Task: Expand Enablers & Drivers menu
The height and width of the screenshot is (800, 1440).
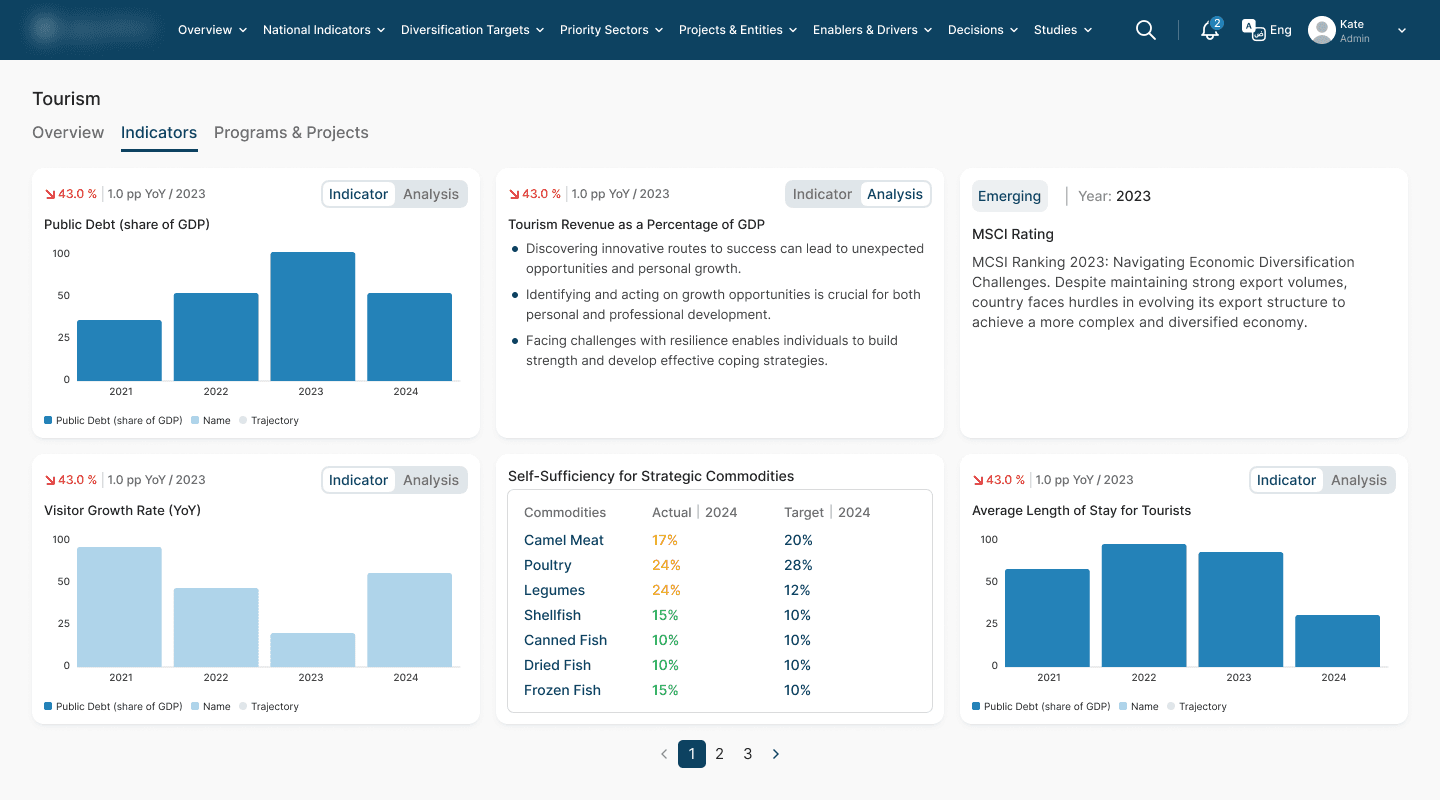Action: coord(873,30)
